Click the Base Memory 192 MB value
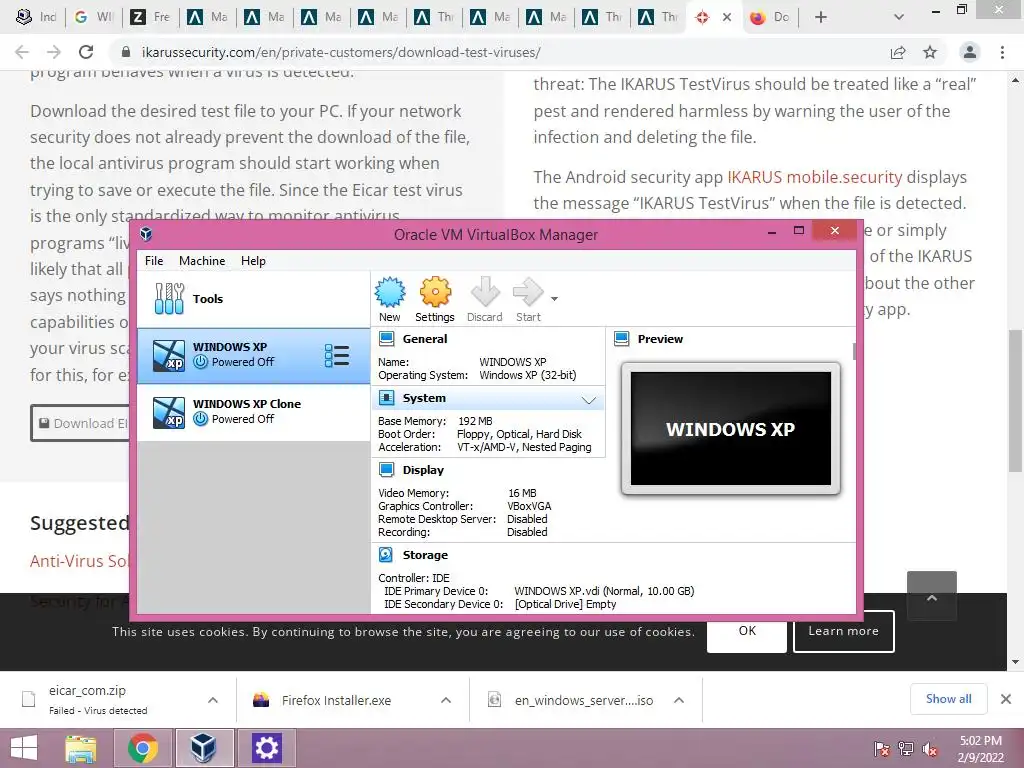Viewport: 1024px width, 768px height. tap(475, 421)
